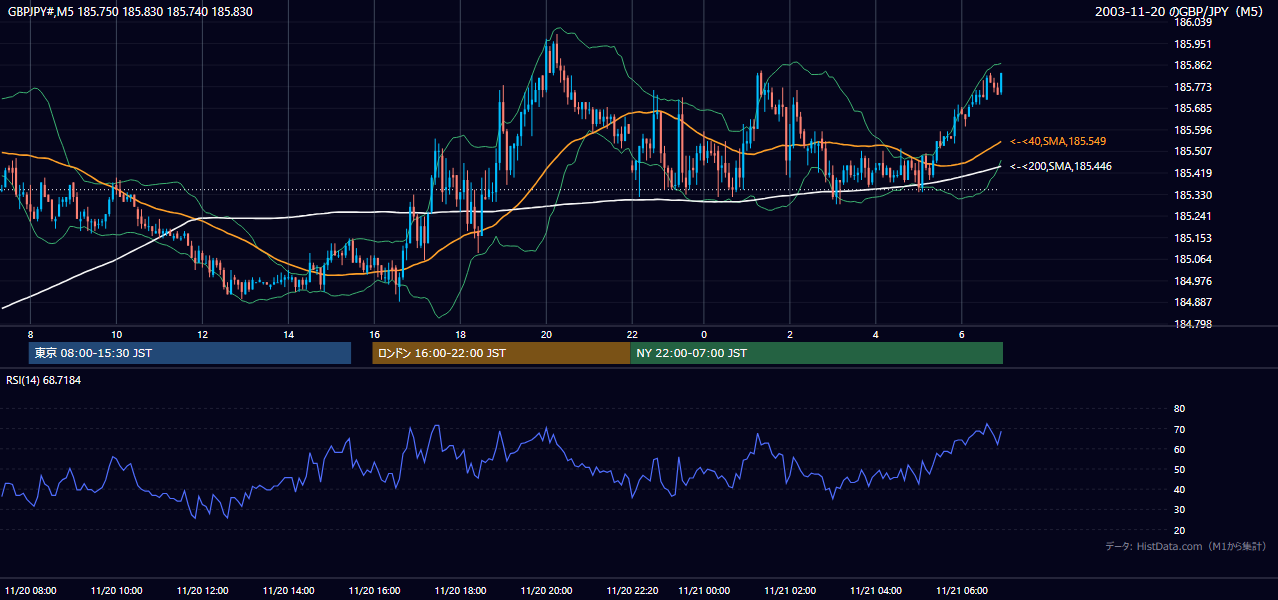The height and width of the screenshot is (600, 1278).
Task: Click price level 185.596 on axis
Action: point(1193,130)
